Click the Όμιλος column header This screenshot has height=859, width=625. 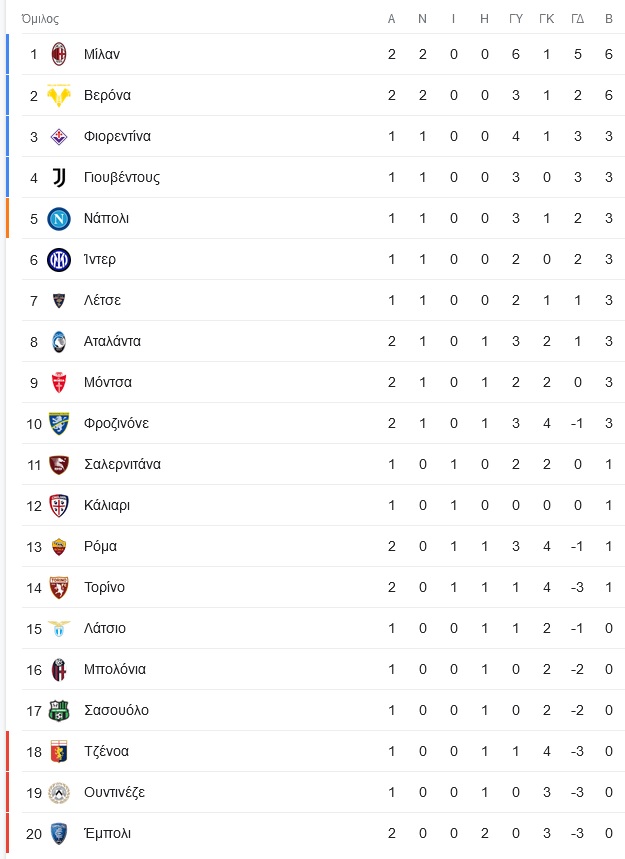(40, 19)
